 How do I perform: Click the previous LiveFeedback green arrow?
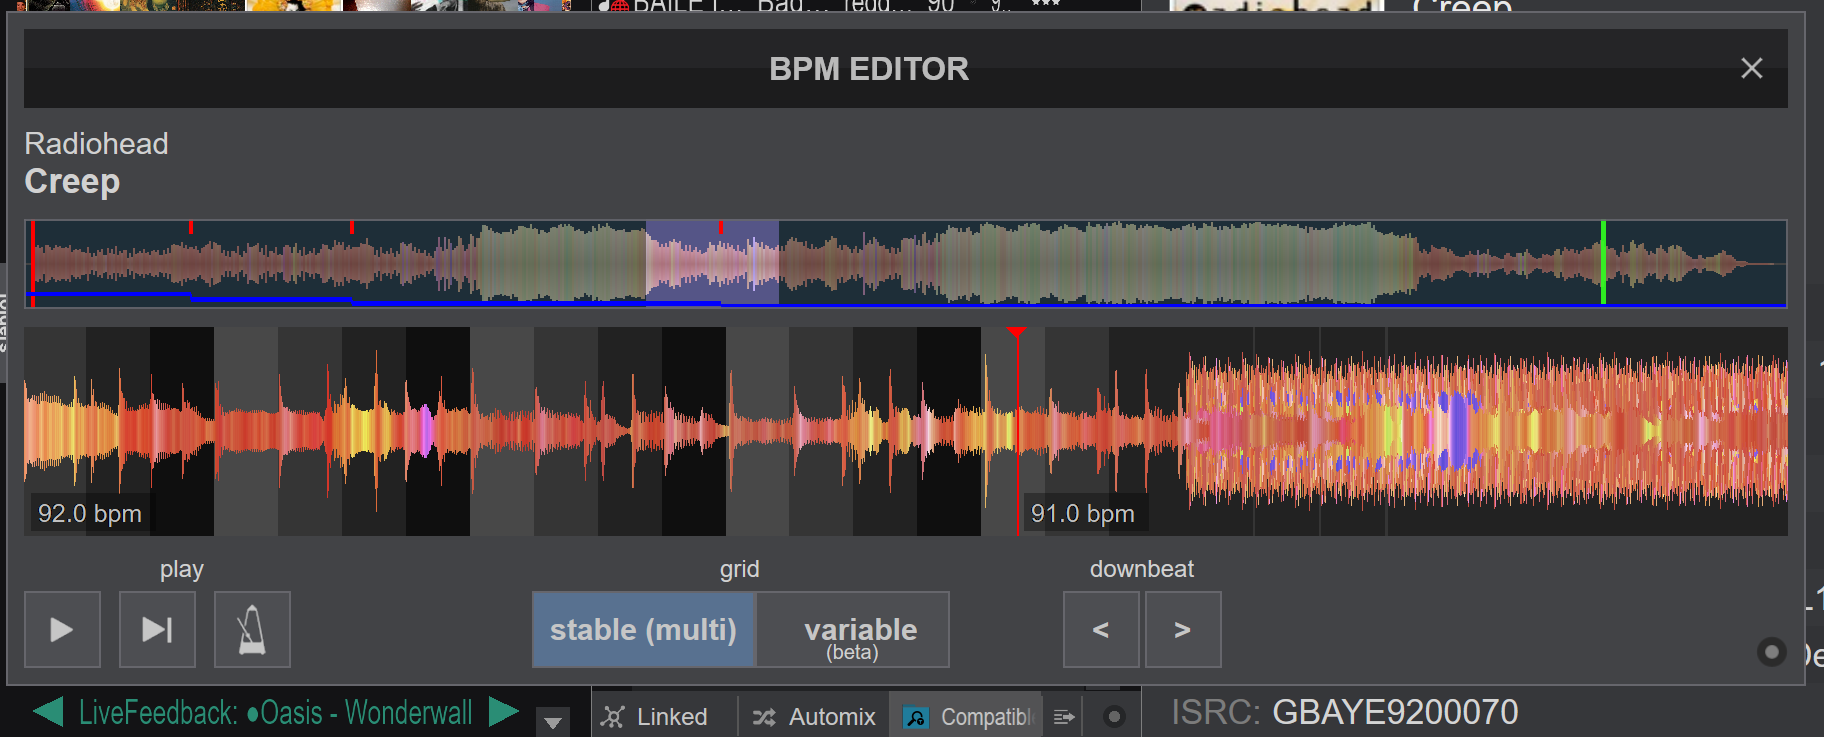tap(48, 712)
